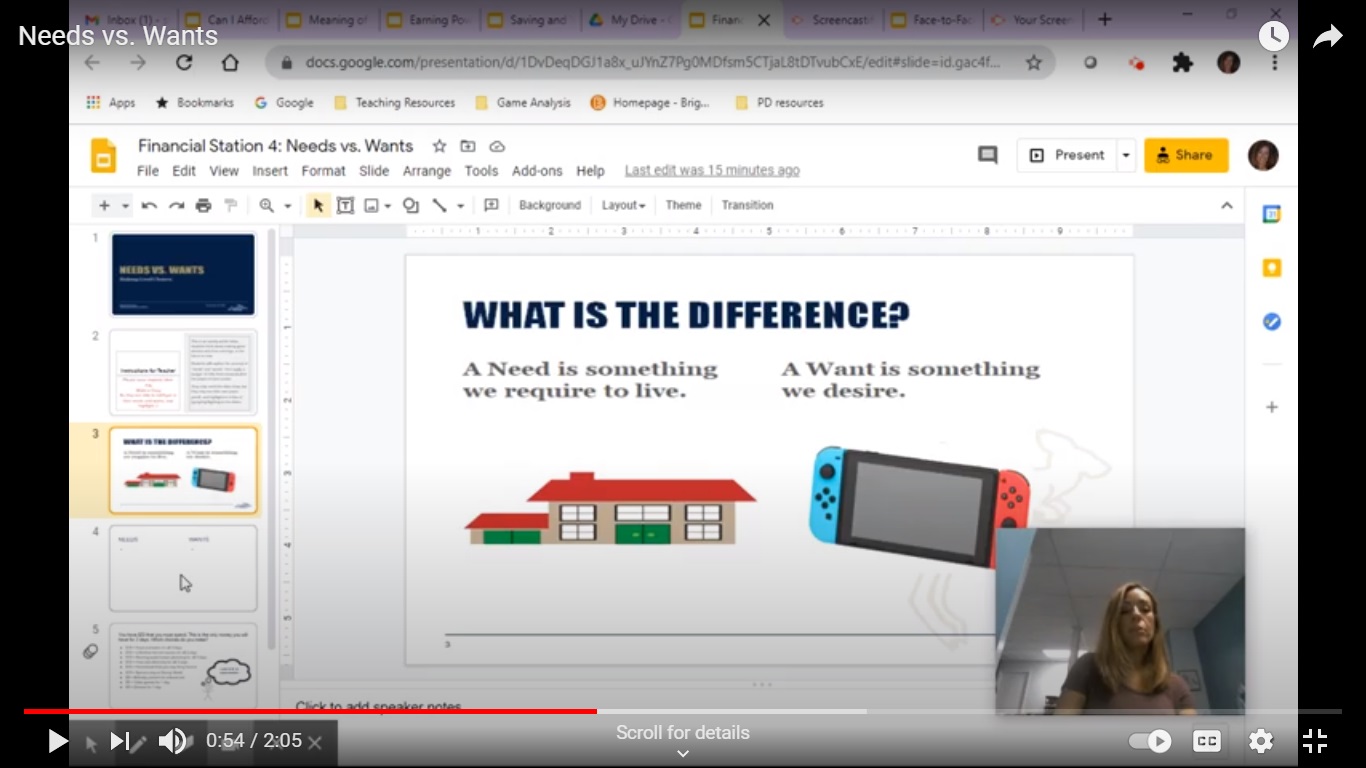1366x768 pixels.
Task: Open the Format menu
Action: coord(323,171)
